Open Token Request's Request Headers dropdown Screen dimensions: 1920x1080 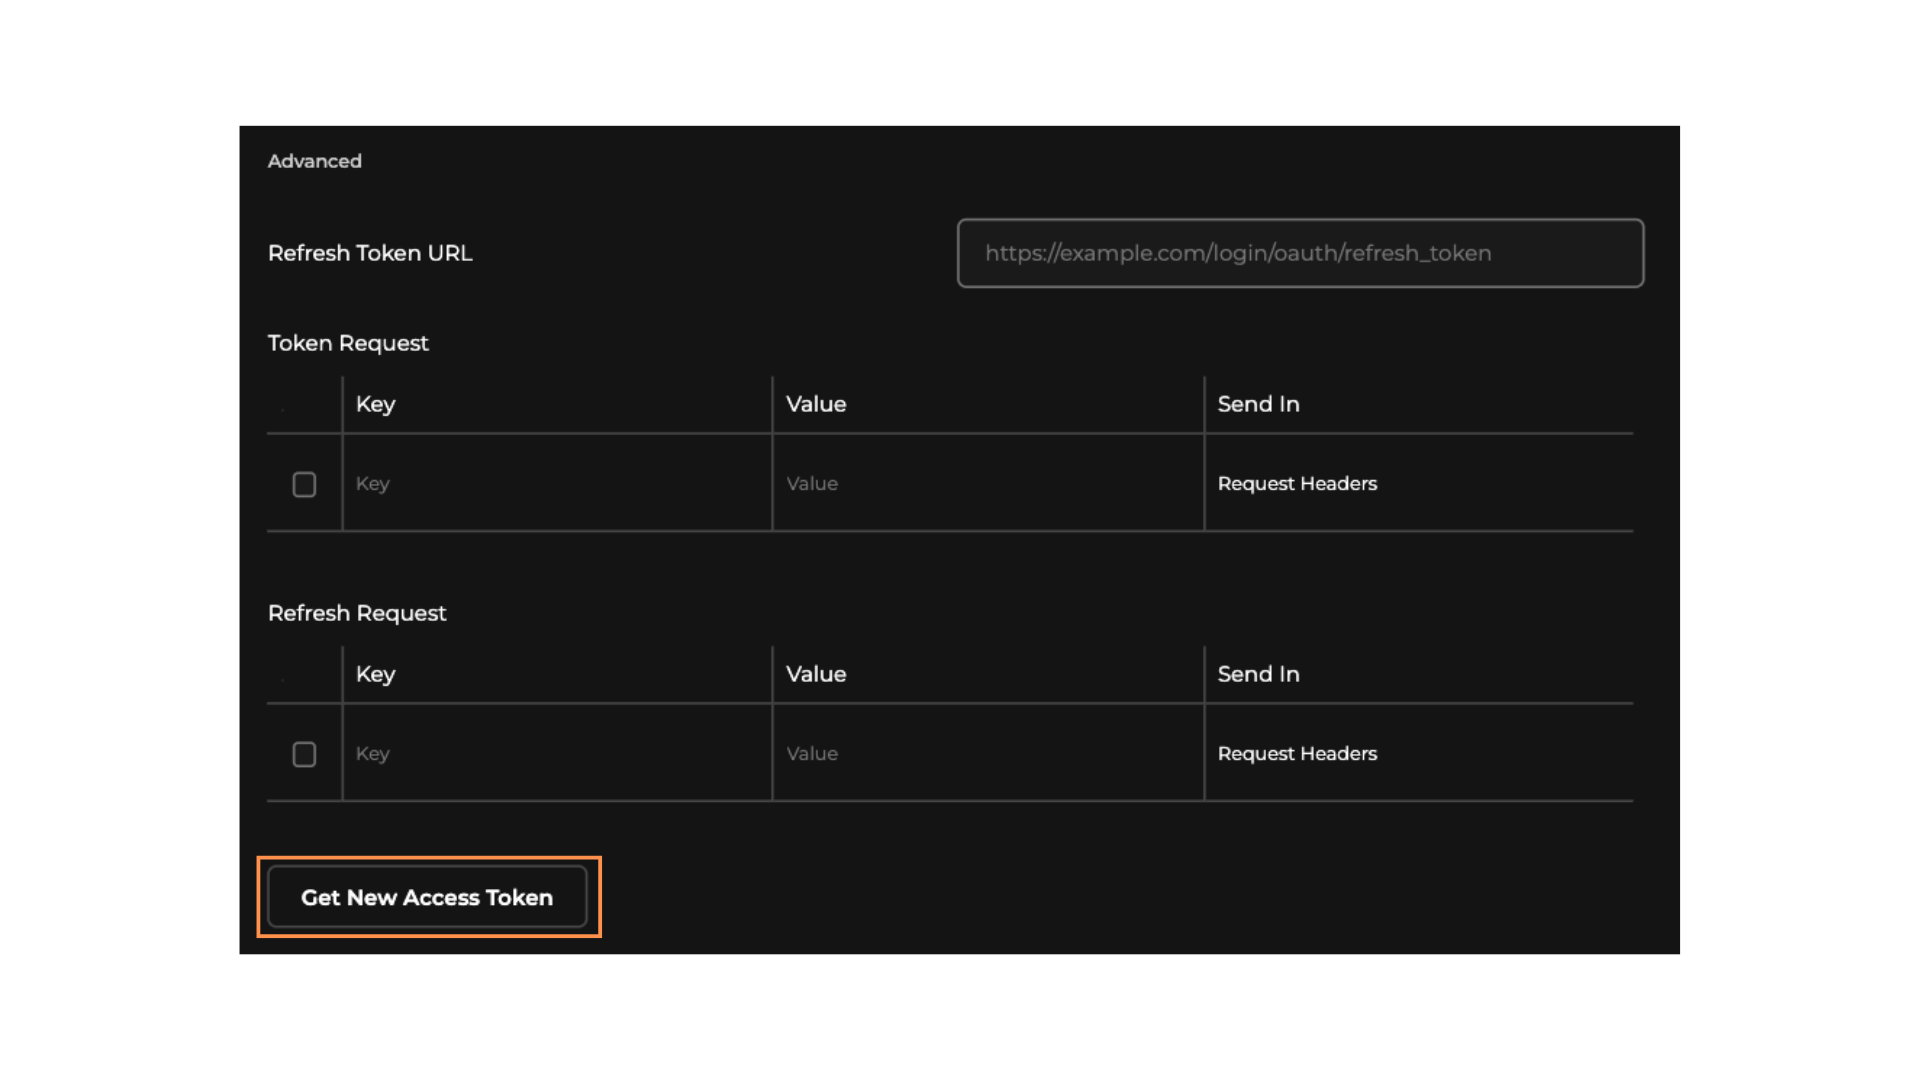[x=1297, y=484]
